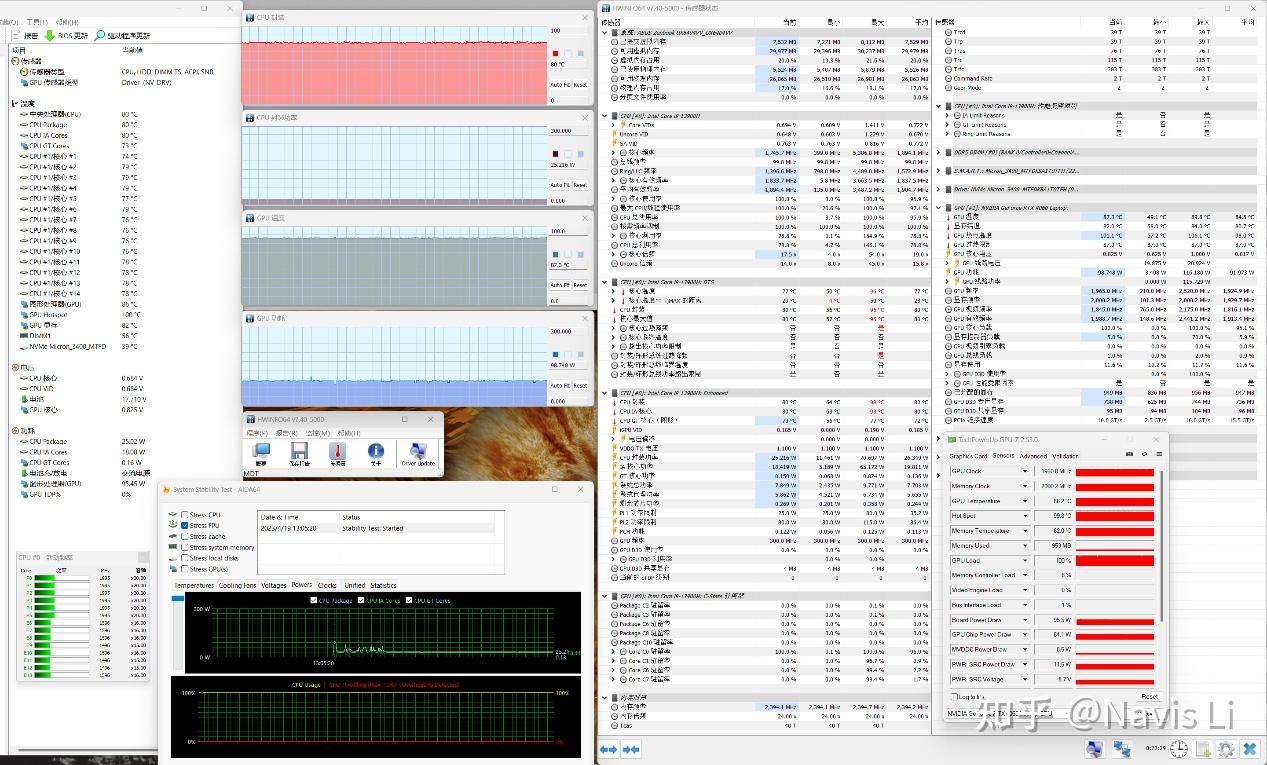
Task: Open Graphics Card tab in GPU-Z
Action: 967,456
